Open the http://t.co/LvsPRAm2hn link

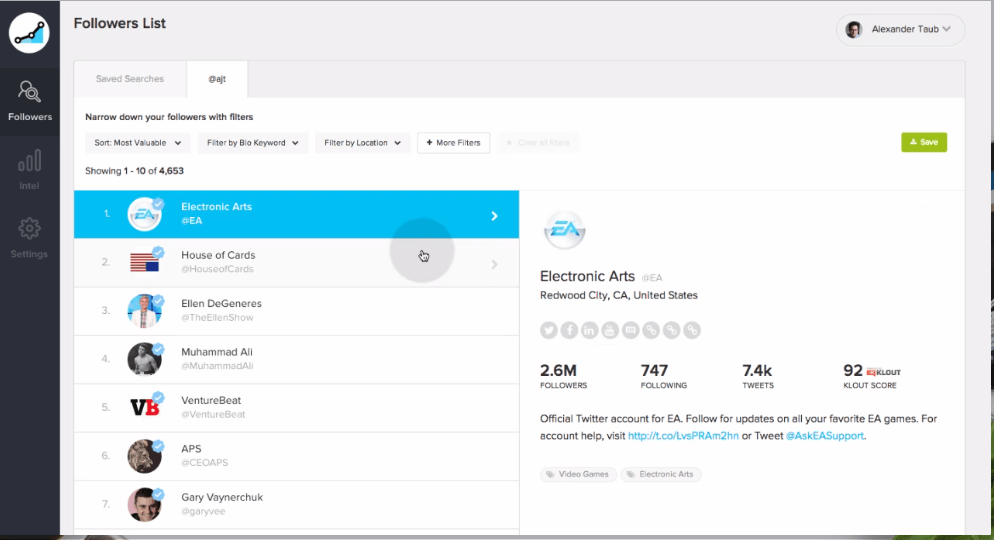click(683, 436)
